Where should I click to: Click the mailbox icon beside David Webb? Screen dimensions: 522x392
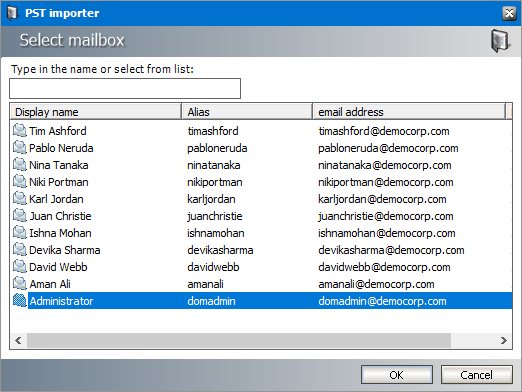click(20, 266)
